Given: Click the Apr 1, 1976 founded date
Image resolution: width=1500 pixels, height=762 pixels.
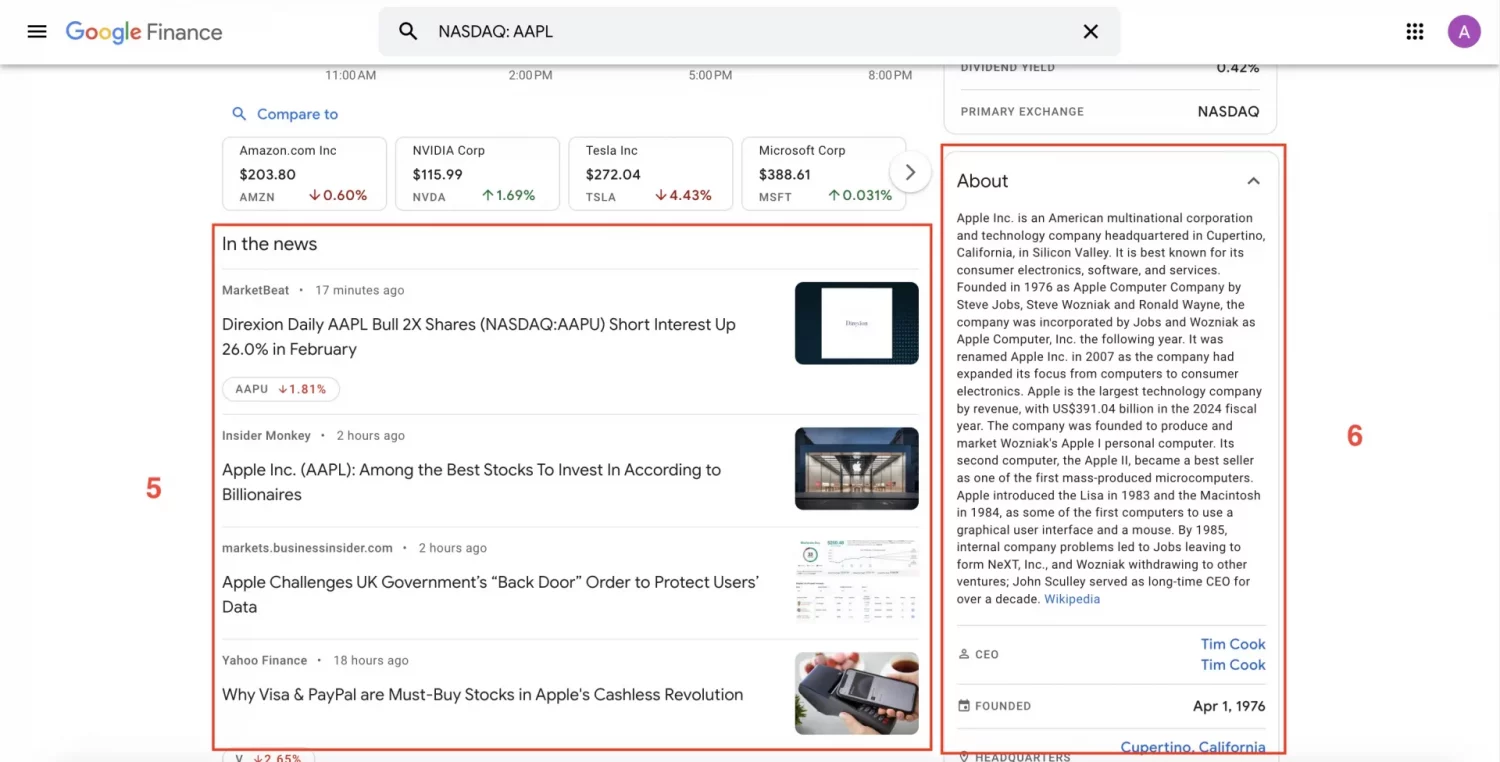Looking at the screenshot, I should [x=1229, y=706].
